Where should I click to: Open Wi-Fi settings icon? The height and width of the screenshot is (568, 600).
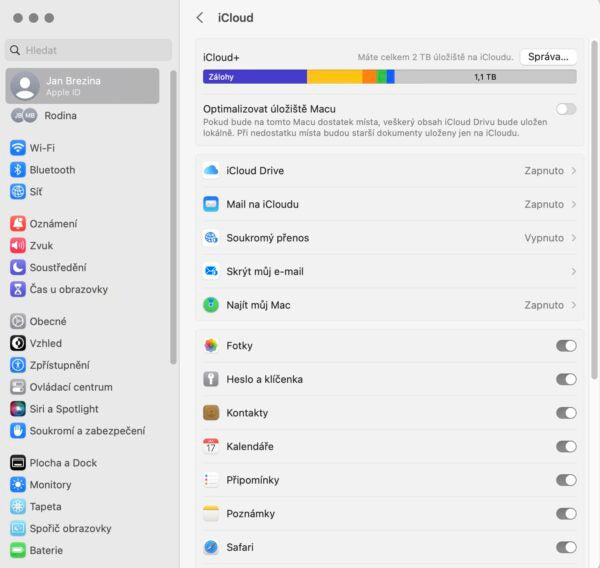click(x=18, y=148)
